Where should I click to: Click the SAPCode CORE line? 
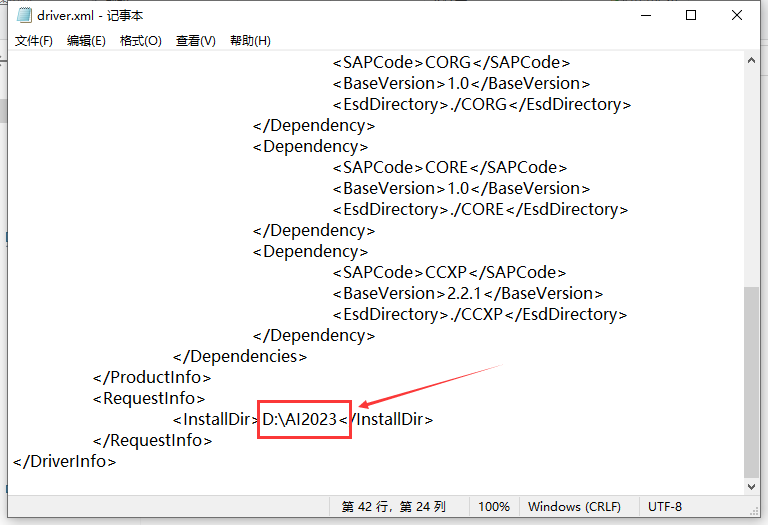click(x=450, y=167)
